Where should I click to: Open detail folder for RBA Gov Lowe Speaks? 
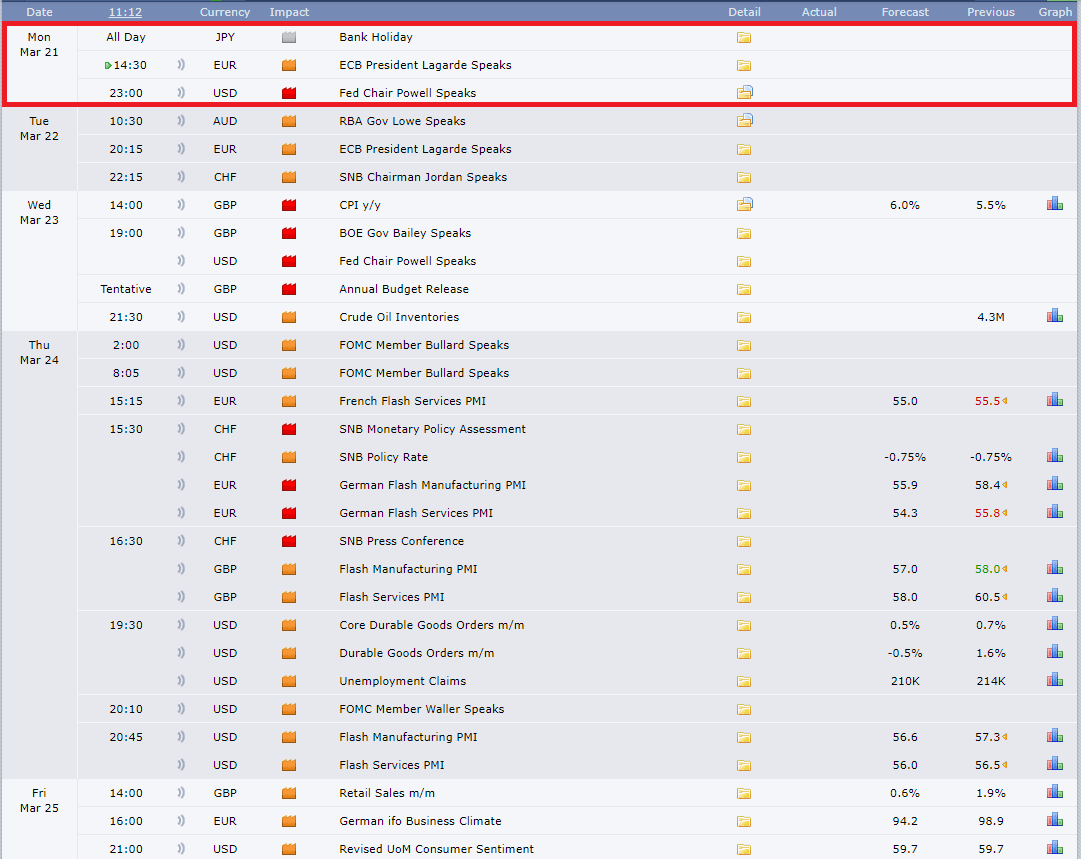[x=744, y=121]
